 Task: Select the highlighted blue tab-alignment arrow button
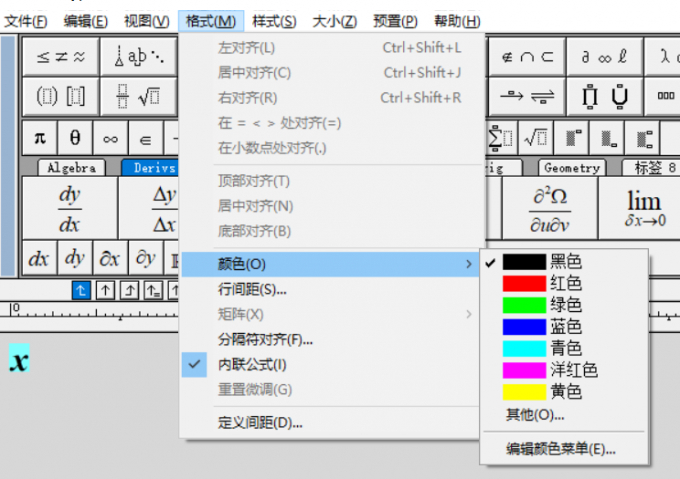pos(81,290)
